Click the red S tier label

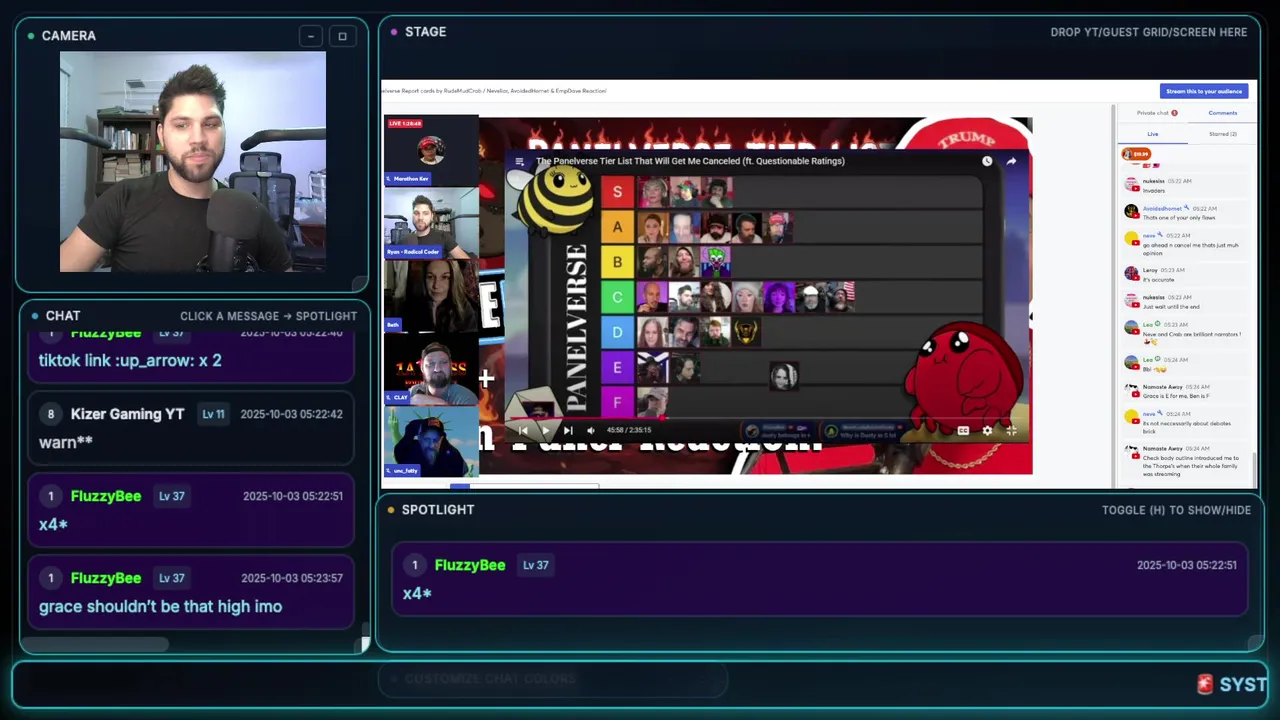(x=617, y=192)
